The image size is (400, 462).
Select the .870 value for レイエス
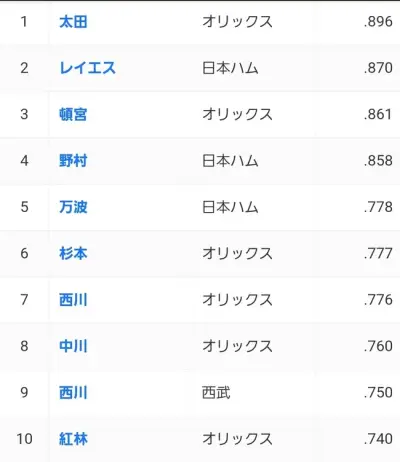tap(378, 68)
